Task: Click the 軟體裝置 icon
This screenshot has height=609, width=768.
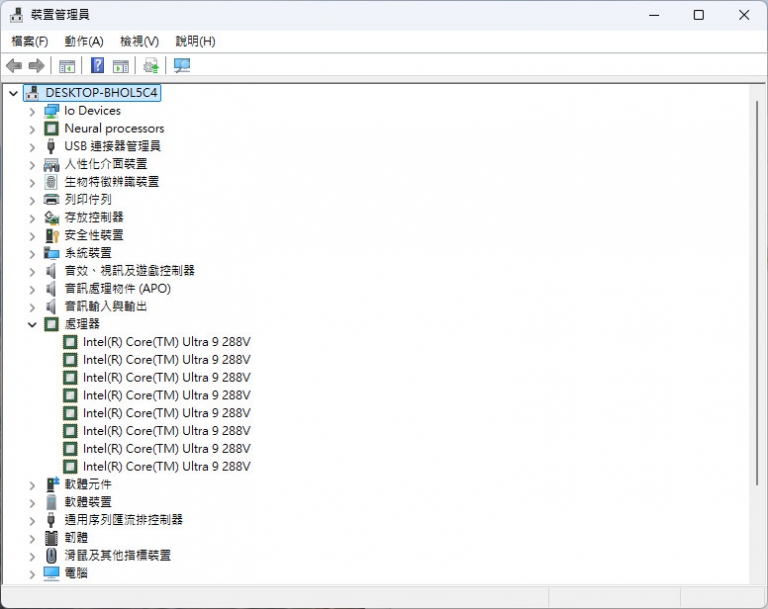Action: pyautogui.click(x=51, y=502)
